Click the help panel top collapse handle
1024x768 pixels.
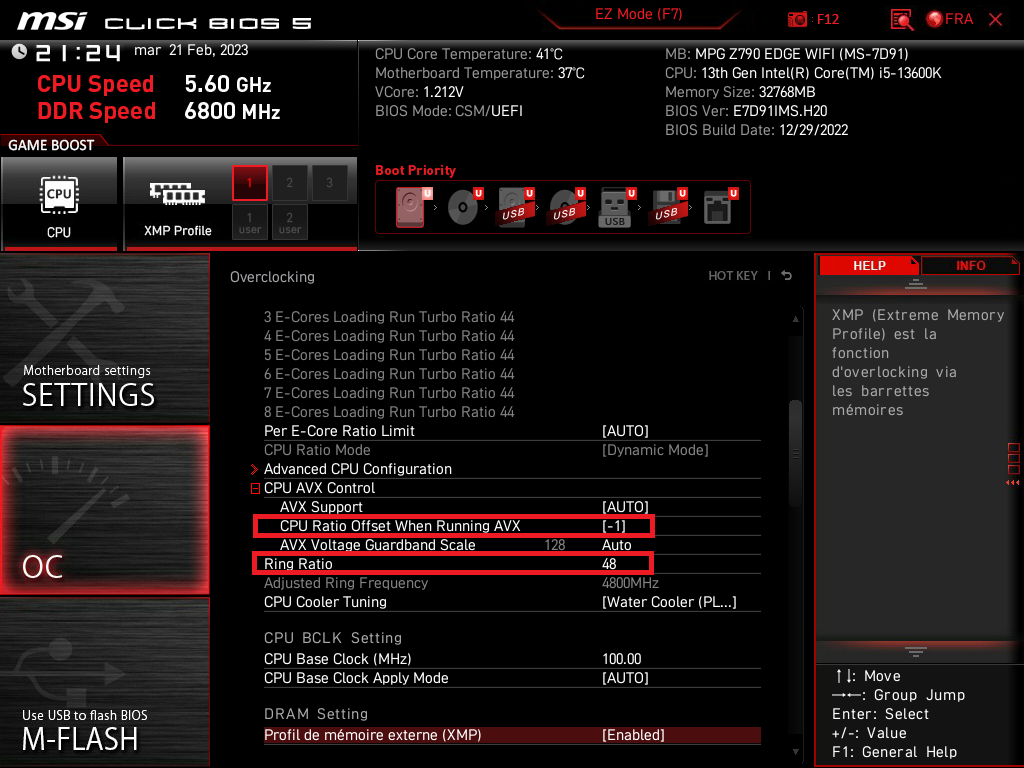click(916, 283)
